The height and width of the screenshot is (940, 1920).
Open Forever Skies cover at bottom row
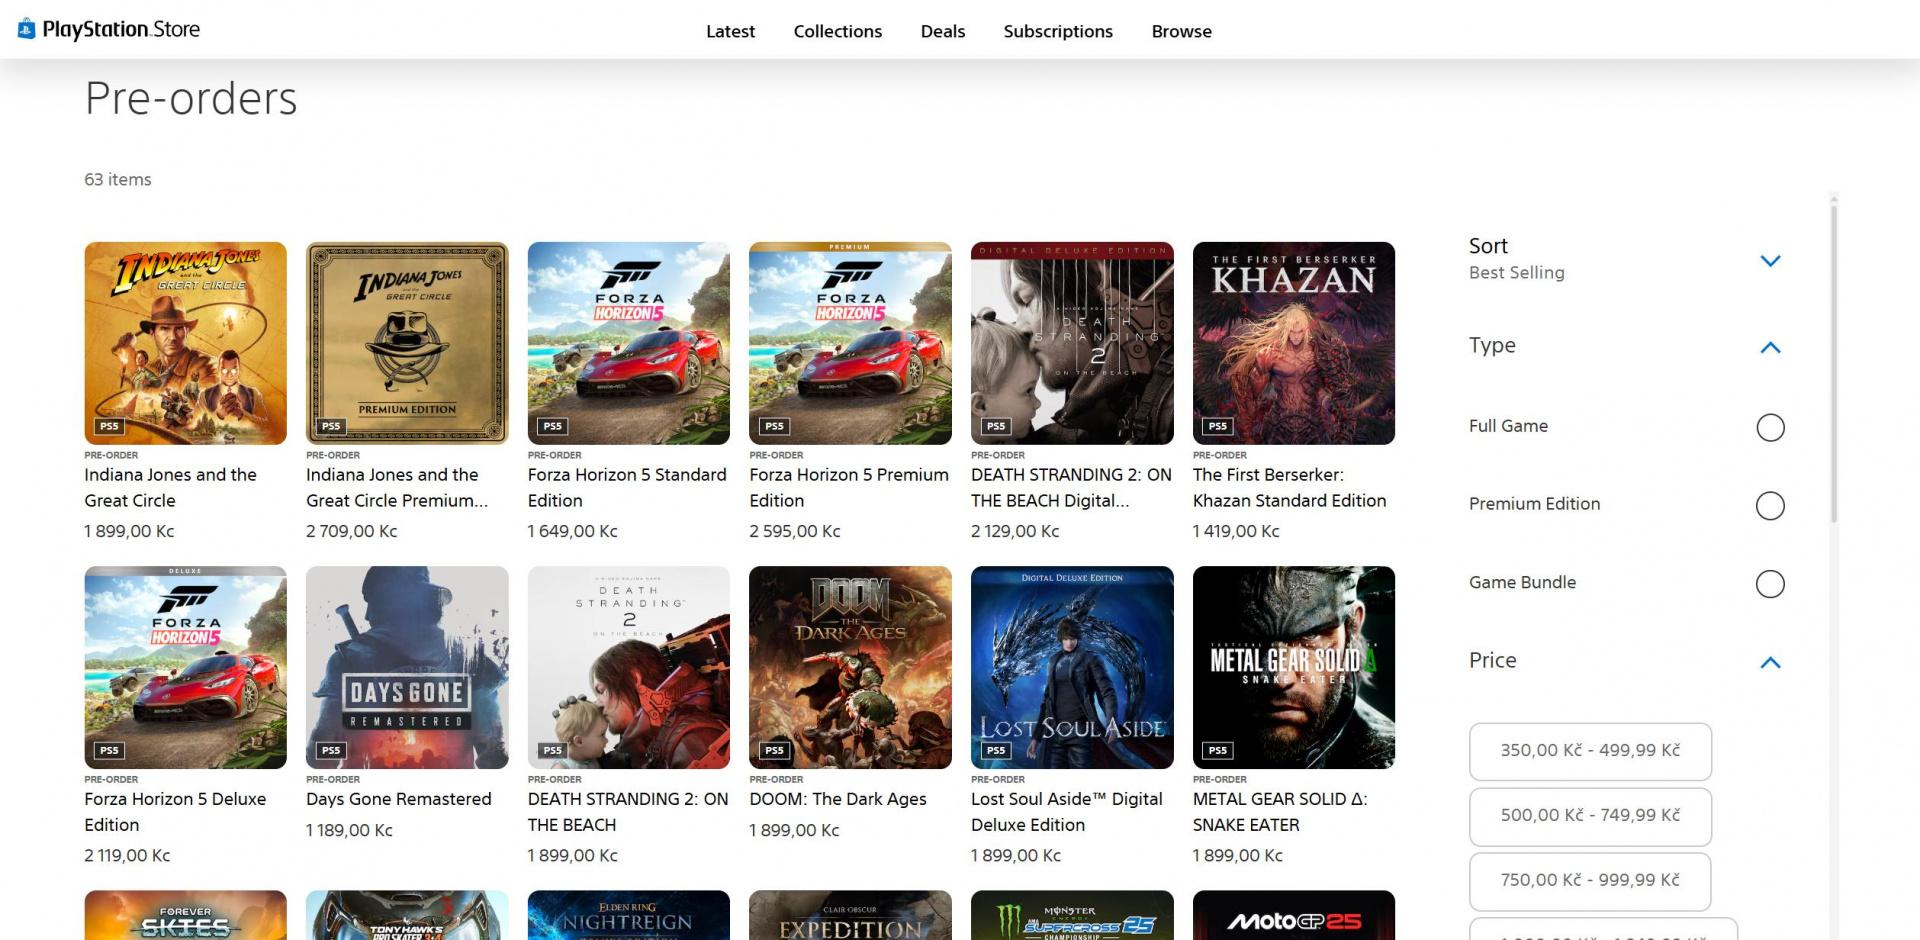click(185, 915)
